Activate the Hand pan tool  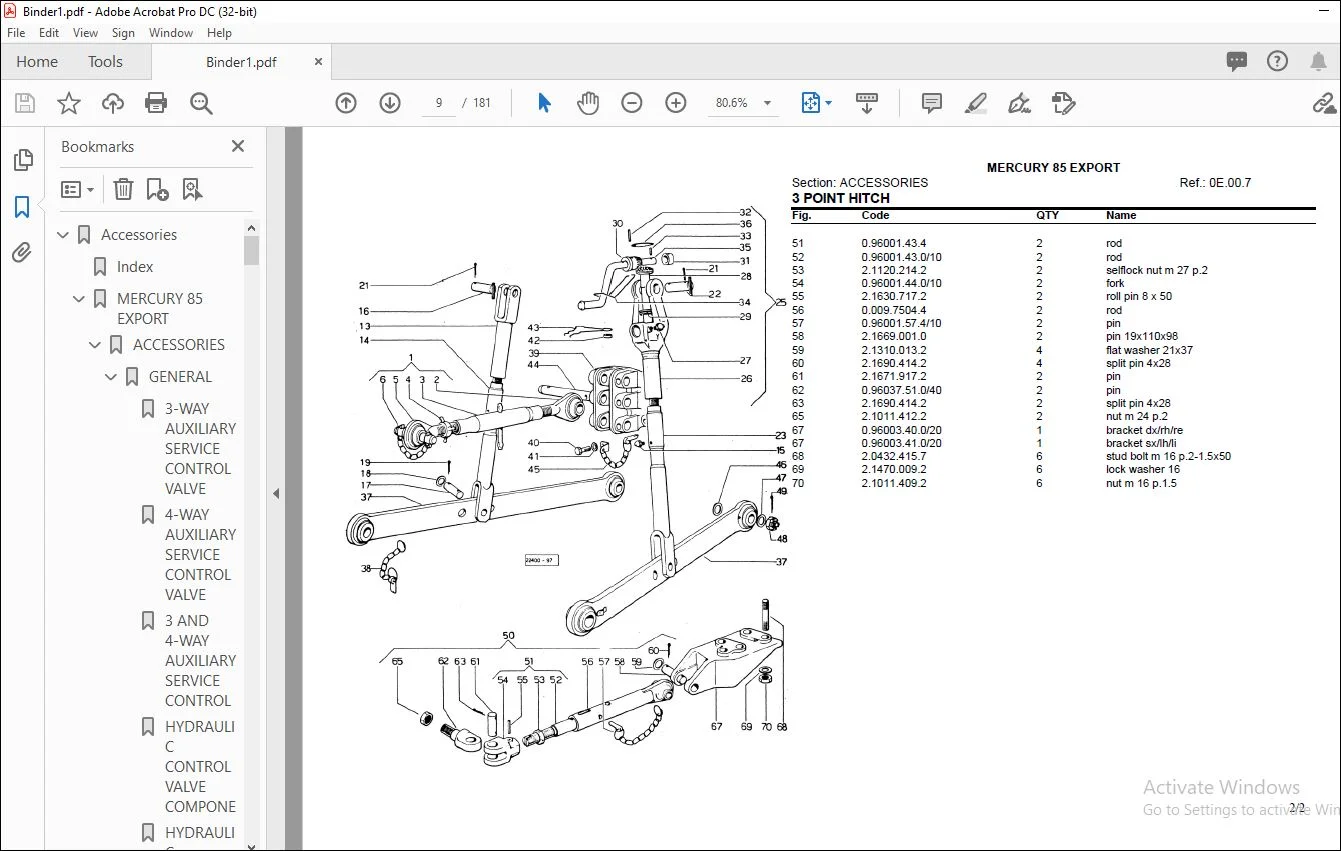tap(588, 103)
